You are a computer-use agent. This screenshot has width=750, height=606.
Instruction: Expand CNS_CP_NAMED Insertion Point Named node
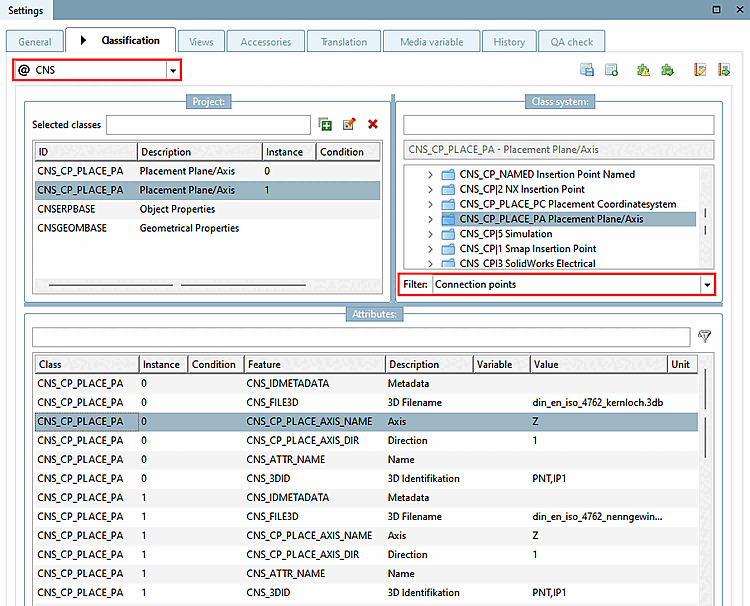click(430, 174)
